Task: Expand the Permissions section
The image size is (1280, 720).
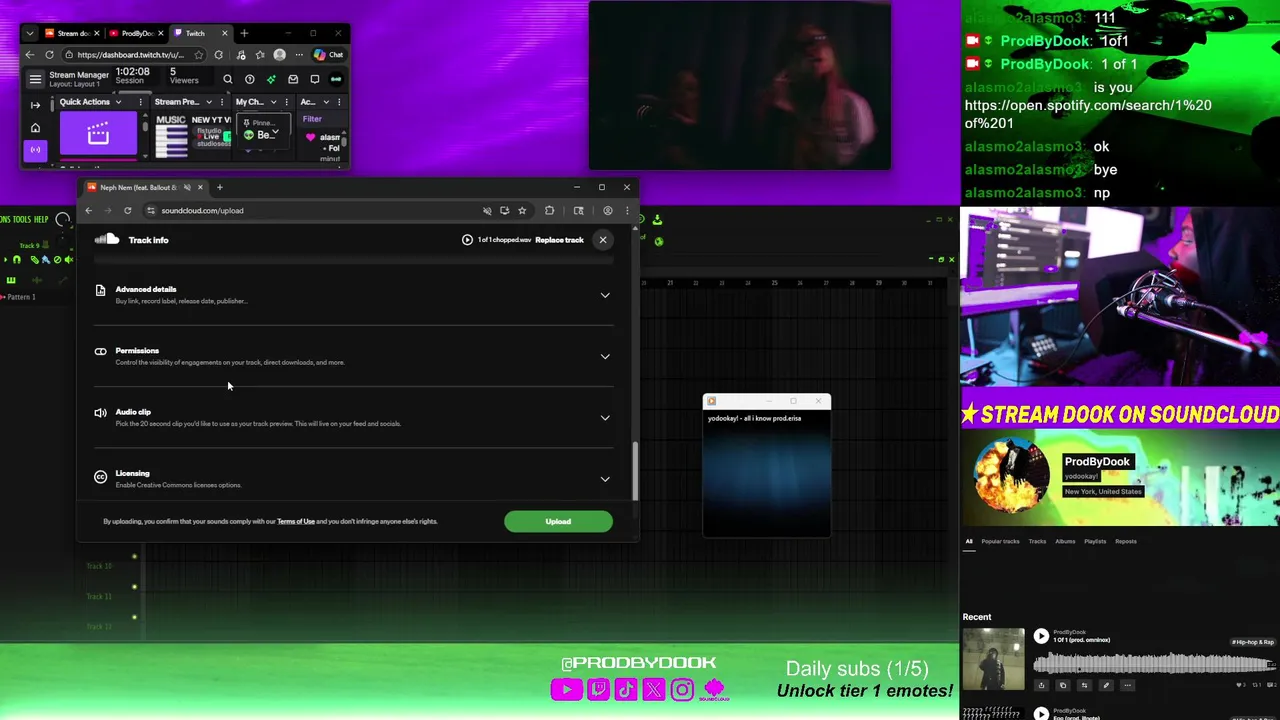Action: (605, 356)
